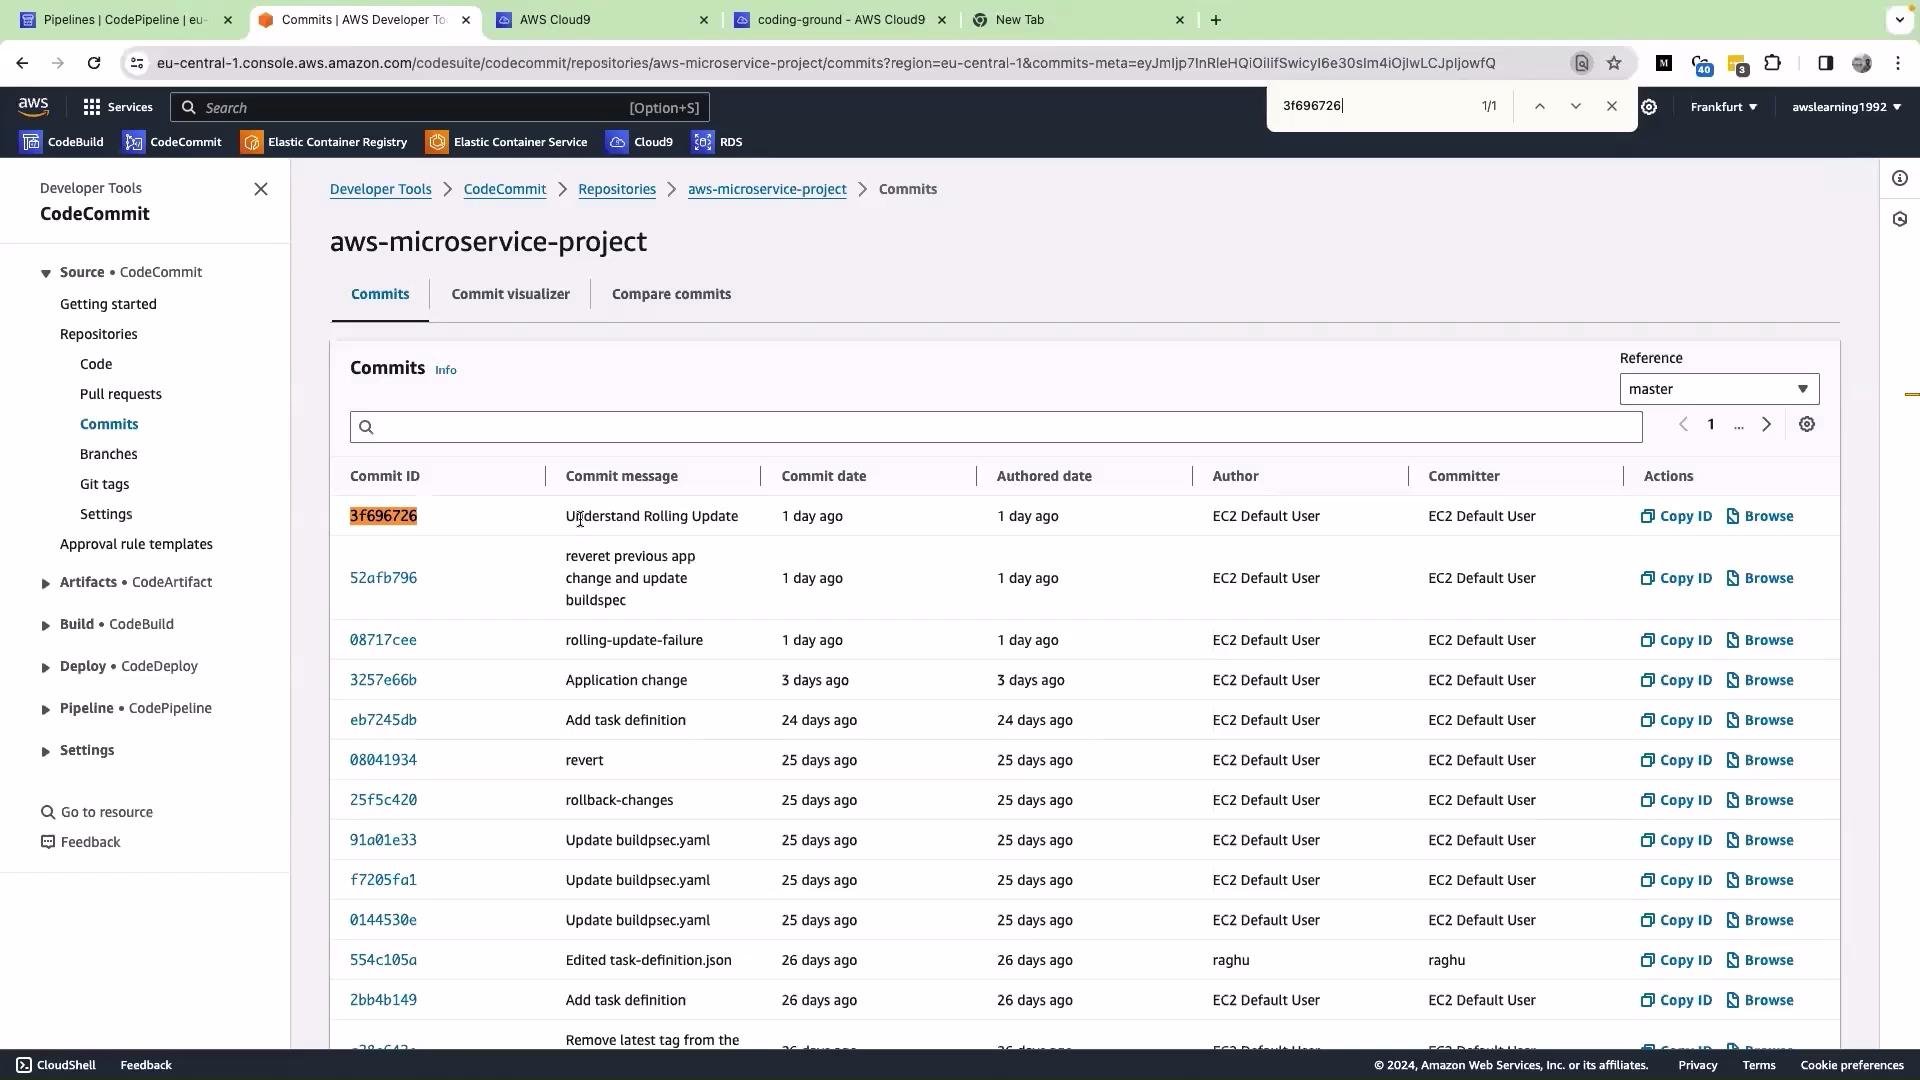Switch to coding-ground Cloud9 browser tab
1920x1080 pixels.
(x=840, y=20)
